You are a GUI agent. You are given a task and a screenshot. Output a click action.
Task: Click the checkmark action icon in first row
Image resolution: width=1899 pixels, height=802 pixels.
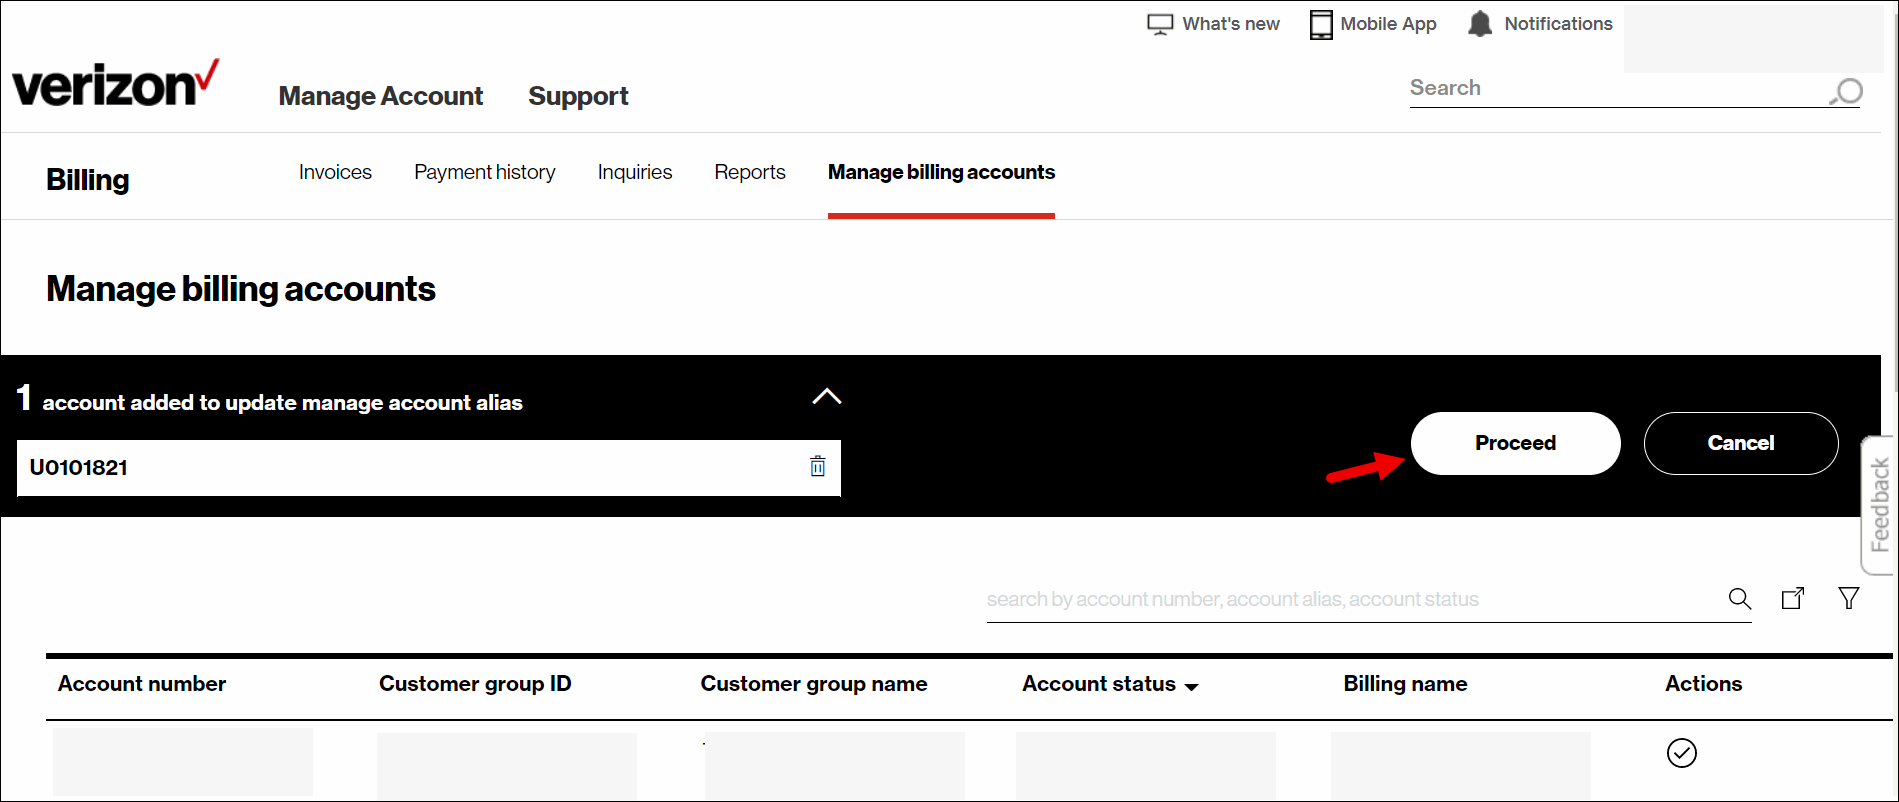coord(1682,753)
